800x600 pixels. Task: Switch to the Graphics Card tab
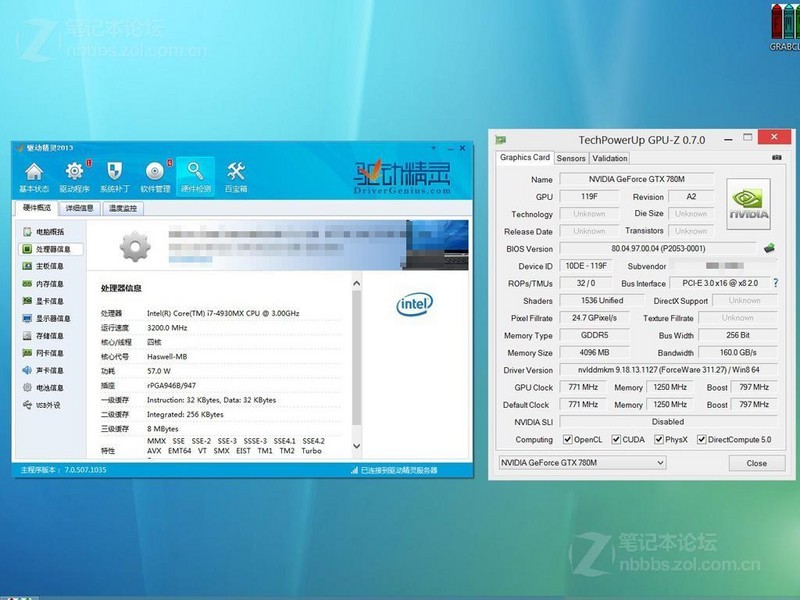[x=524, y=157]
